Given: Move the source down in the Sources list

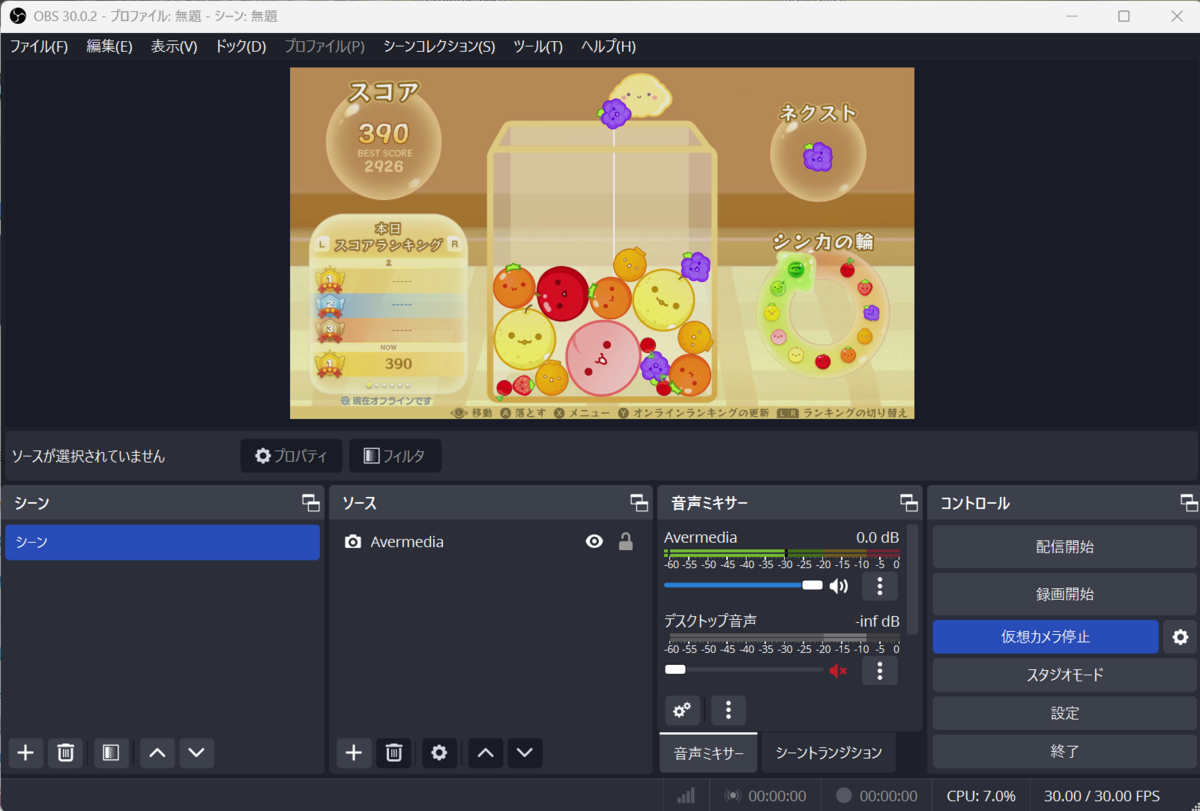Looking at the screenshot, I should click(x=525, y=752).
